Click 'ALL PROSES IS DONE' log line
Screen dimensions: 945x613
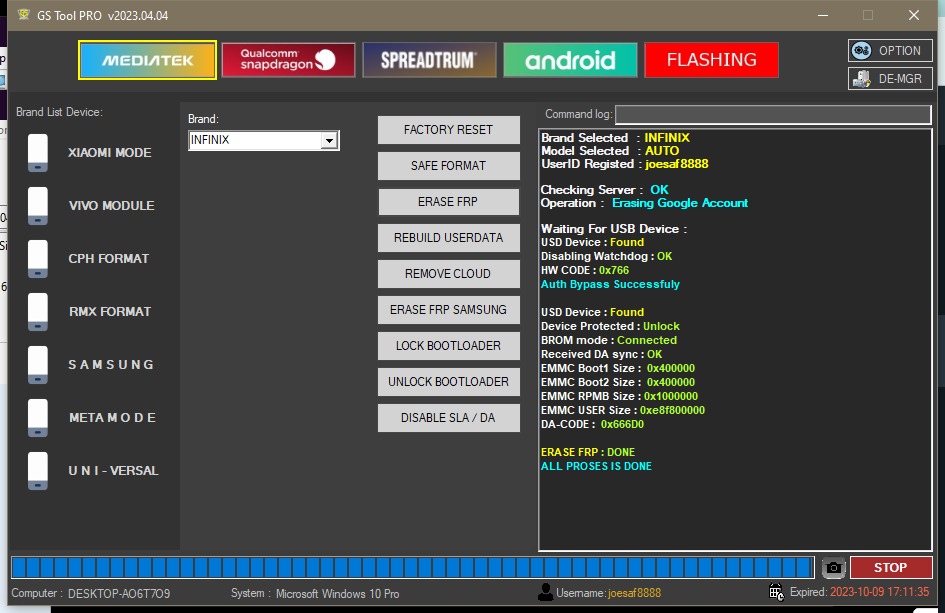(x=596, y=466)
